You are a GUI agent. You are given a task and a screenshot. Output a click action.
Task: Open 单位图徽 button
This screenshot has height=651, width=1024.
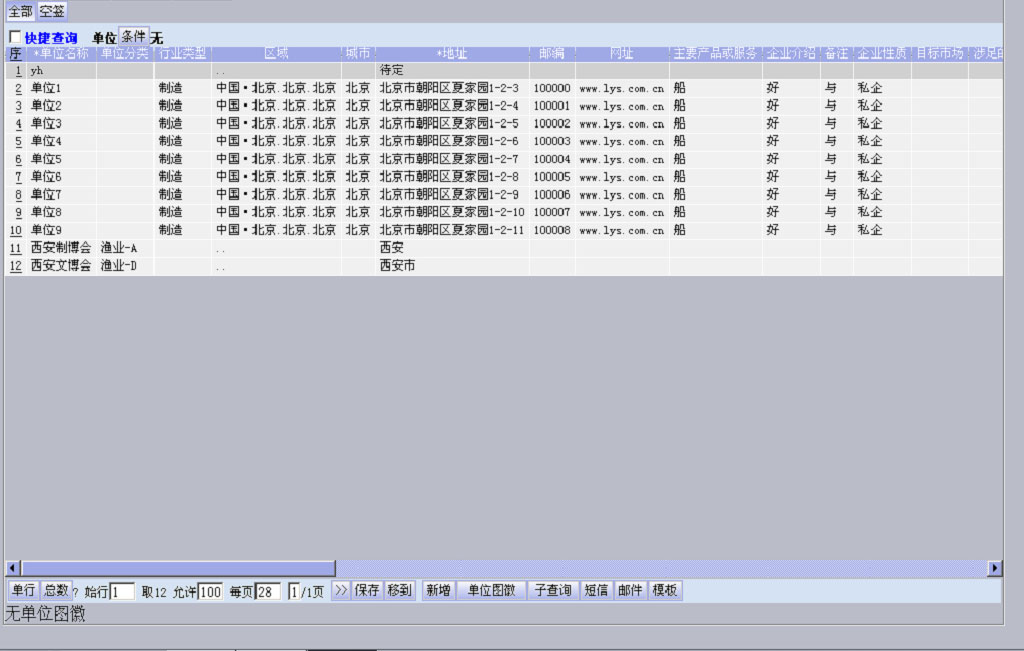tap(491, 591)
